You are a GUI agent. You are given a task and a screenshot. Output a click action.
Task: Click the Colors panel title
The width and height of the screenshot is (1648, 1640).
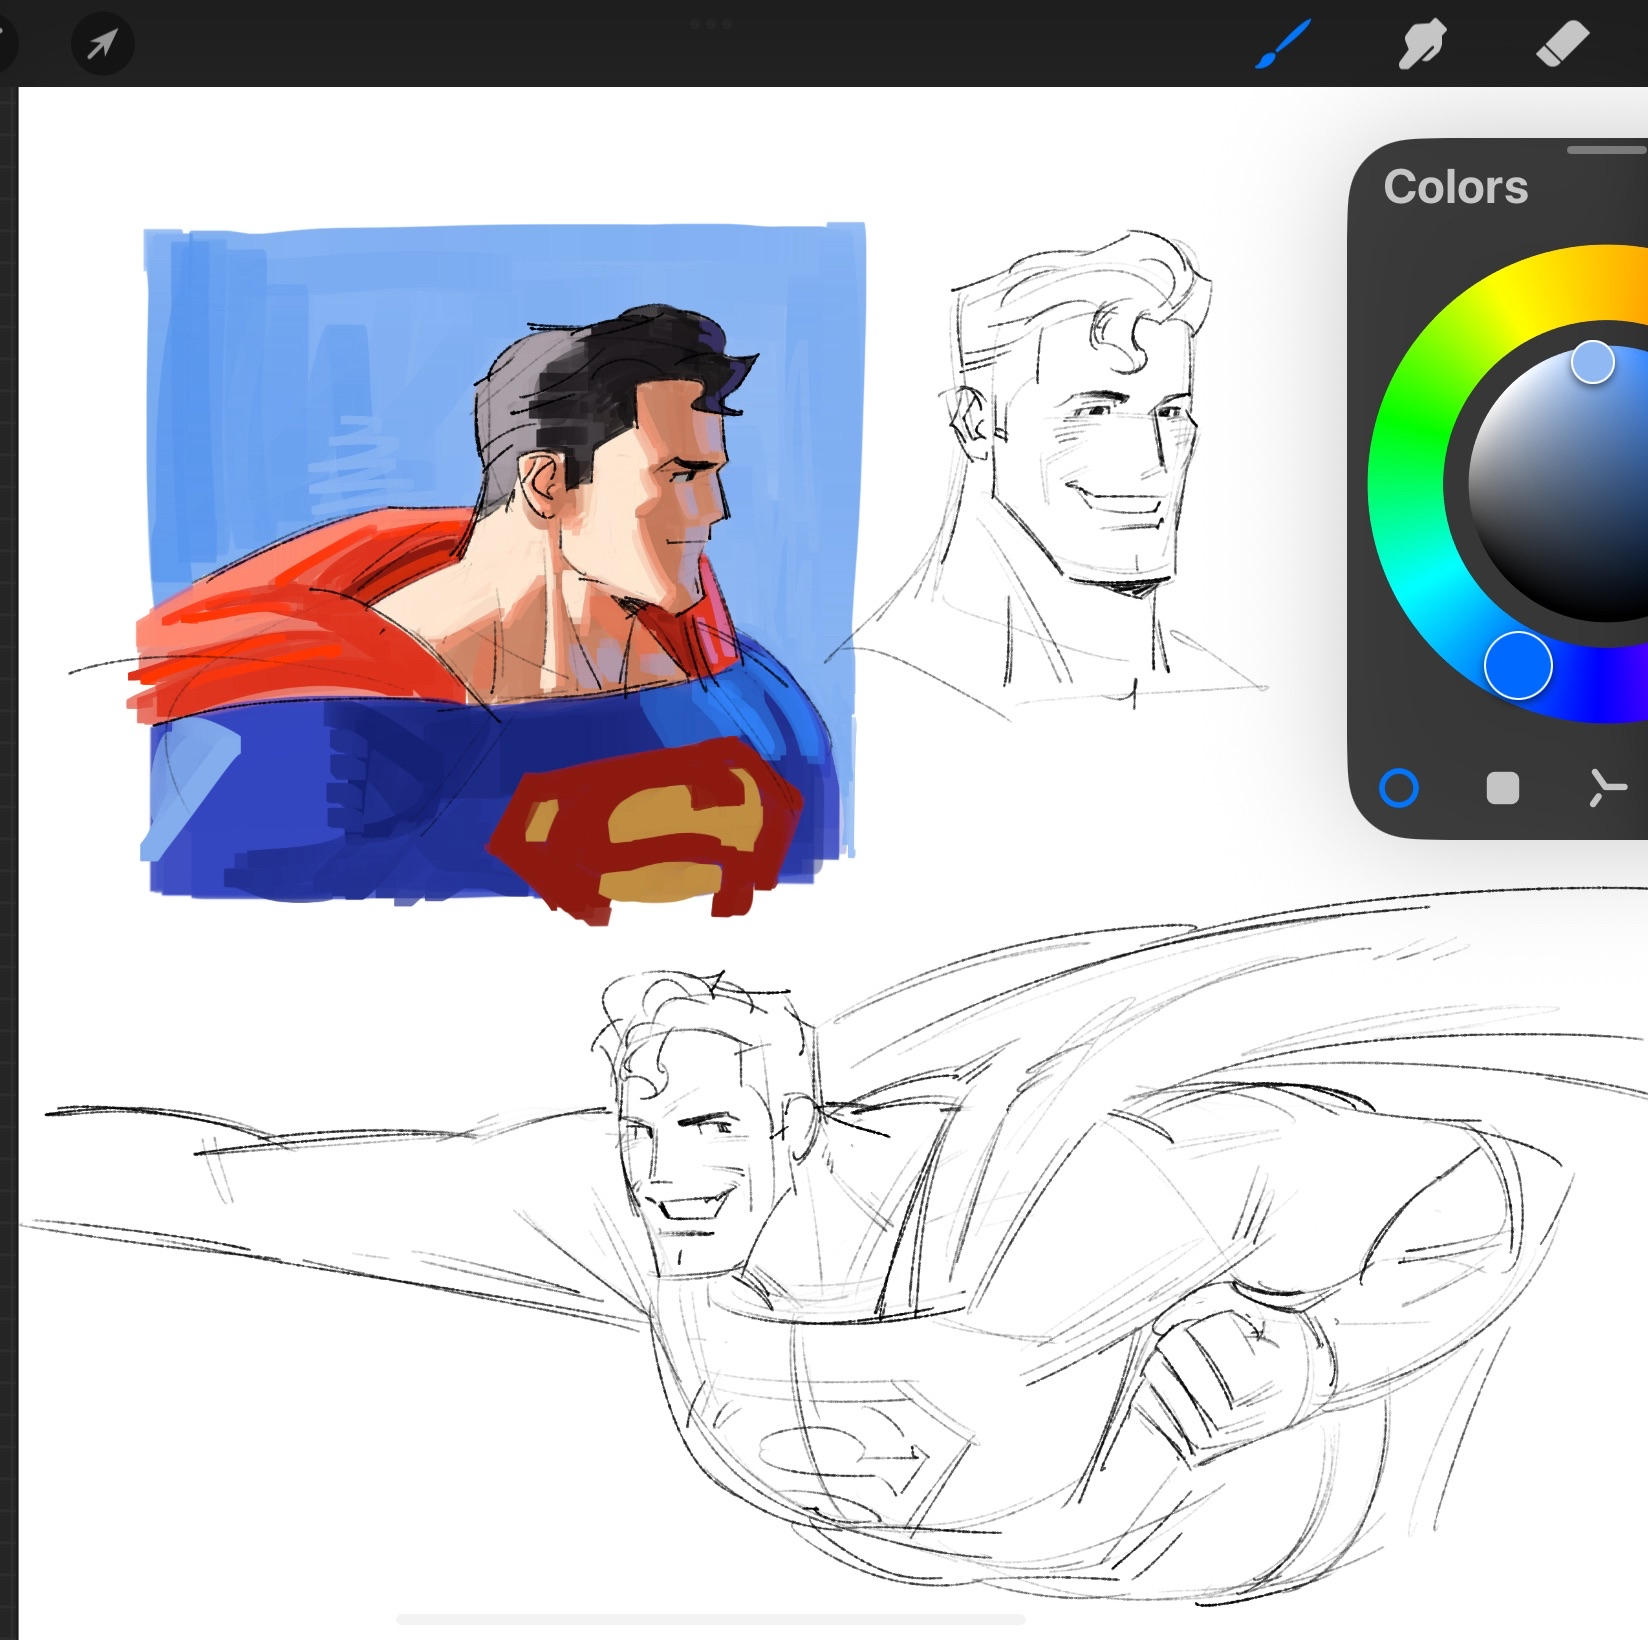coord(1455,187)
